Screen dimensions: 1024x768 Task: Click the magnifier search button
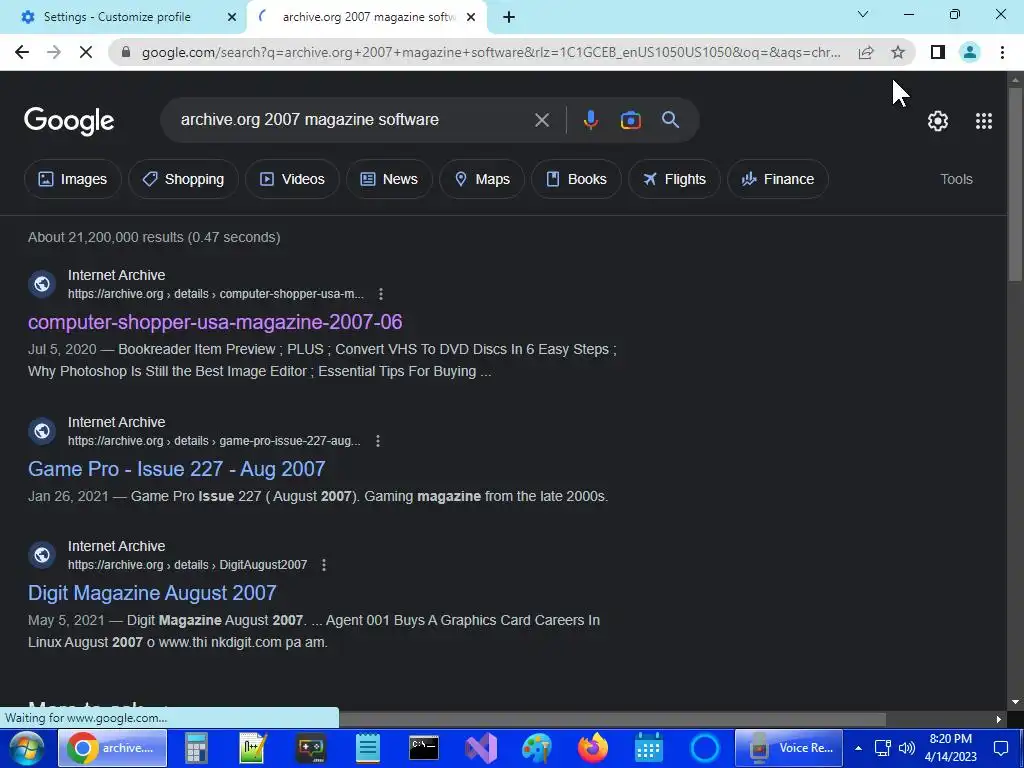(x=671, y=120)
